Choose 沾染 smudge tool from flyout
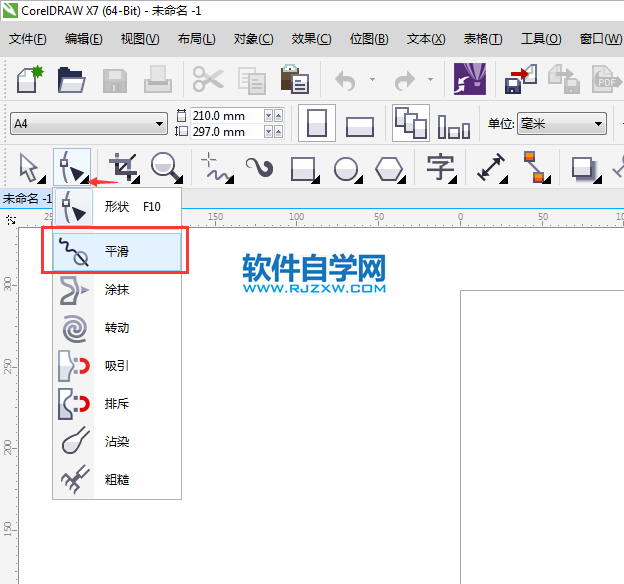 pos(117,442)
